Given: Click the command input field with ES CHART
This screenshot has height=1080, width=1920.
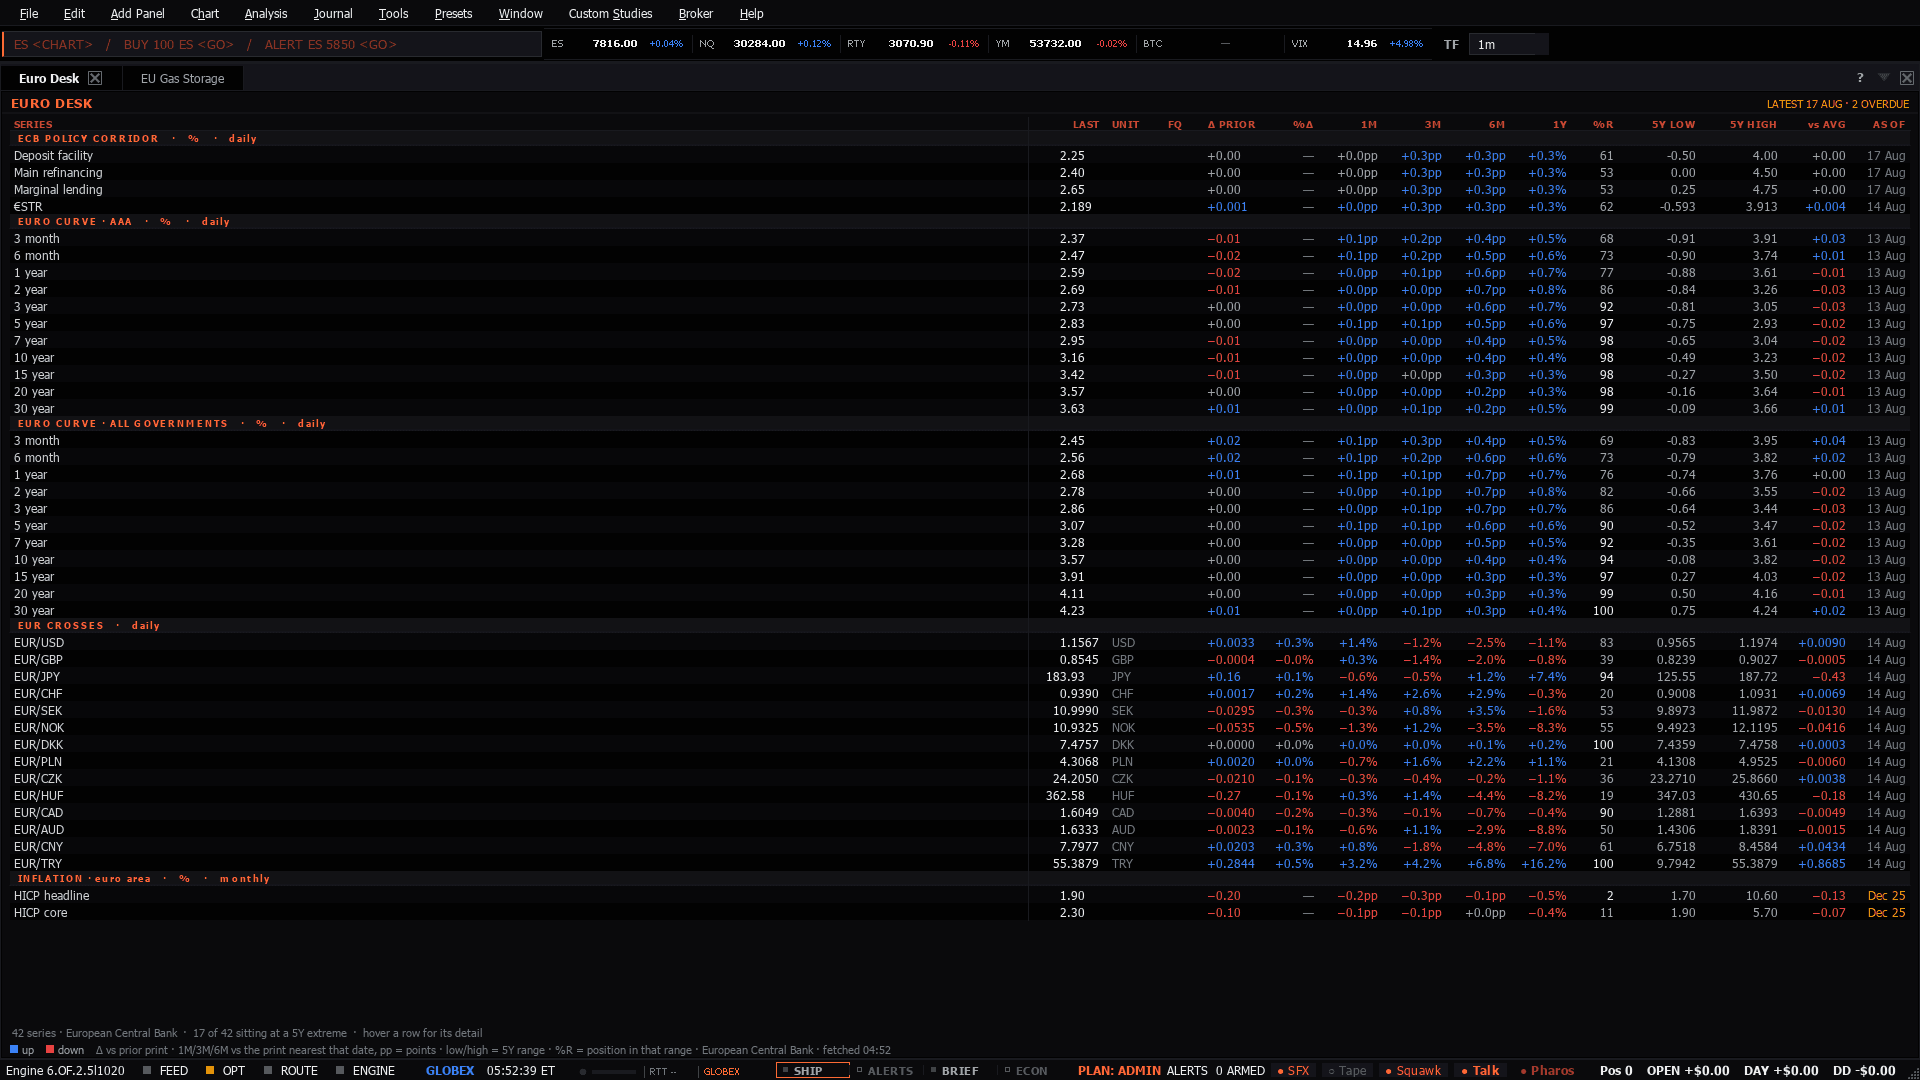Looking at the screenshot, I should (272, 44).
